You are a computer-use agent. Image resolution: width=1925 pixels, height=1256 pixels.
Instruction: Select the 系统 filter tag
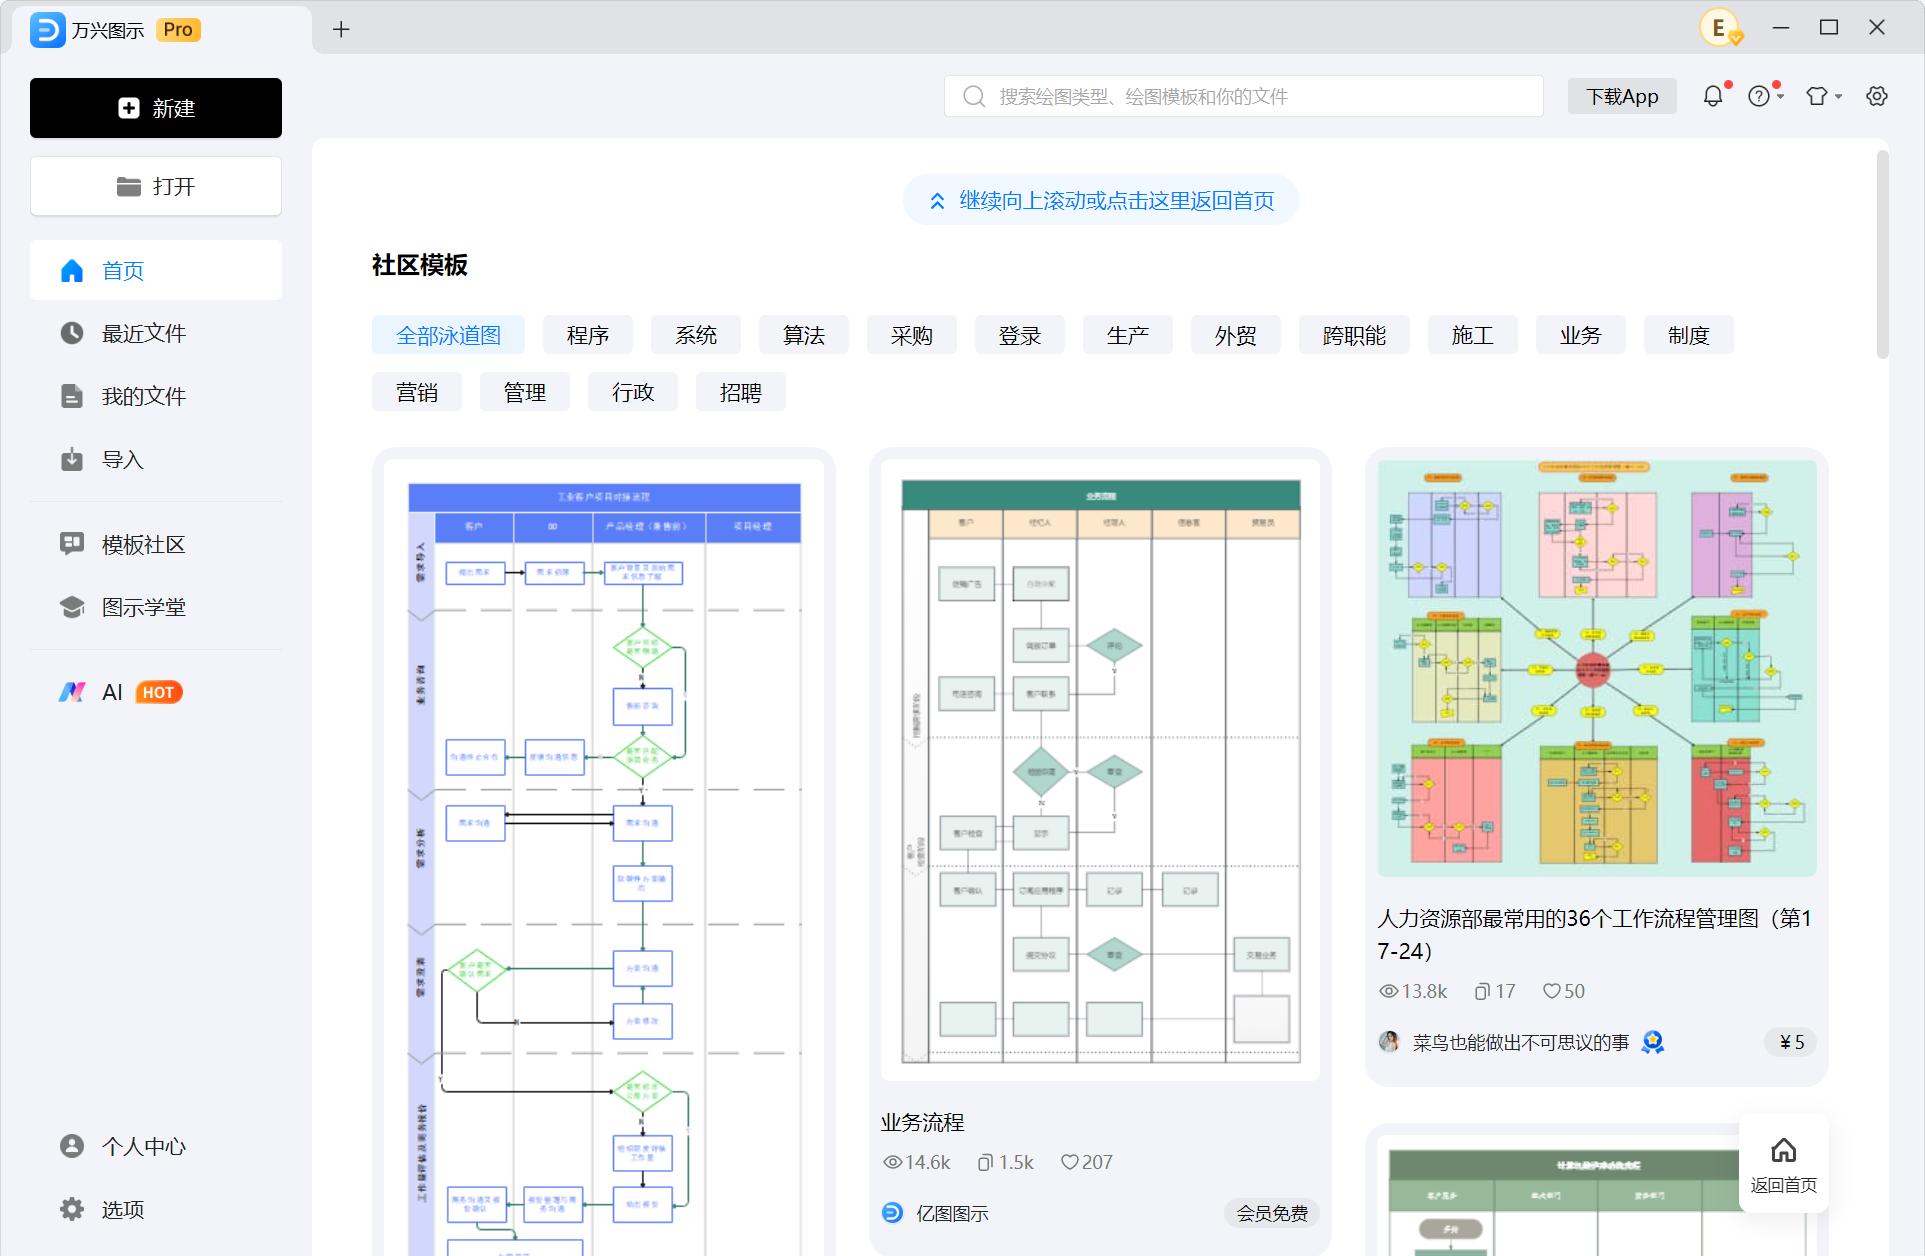695,335
